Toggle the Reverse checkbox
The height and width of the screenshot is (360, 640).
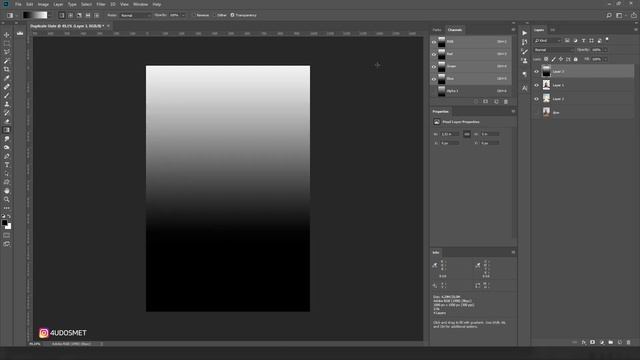click(194, 15)
